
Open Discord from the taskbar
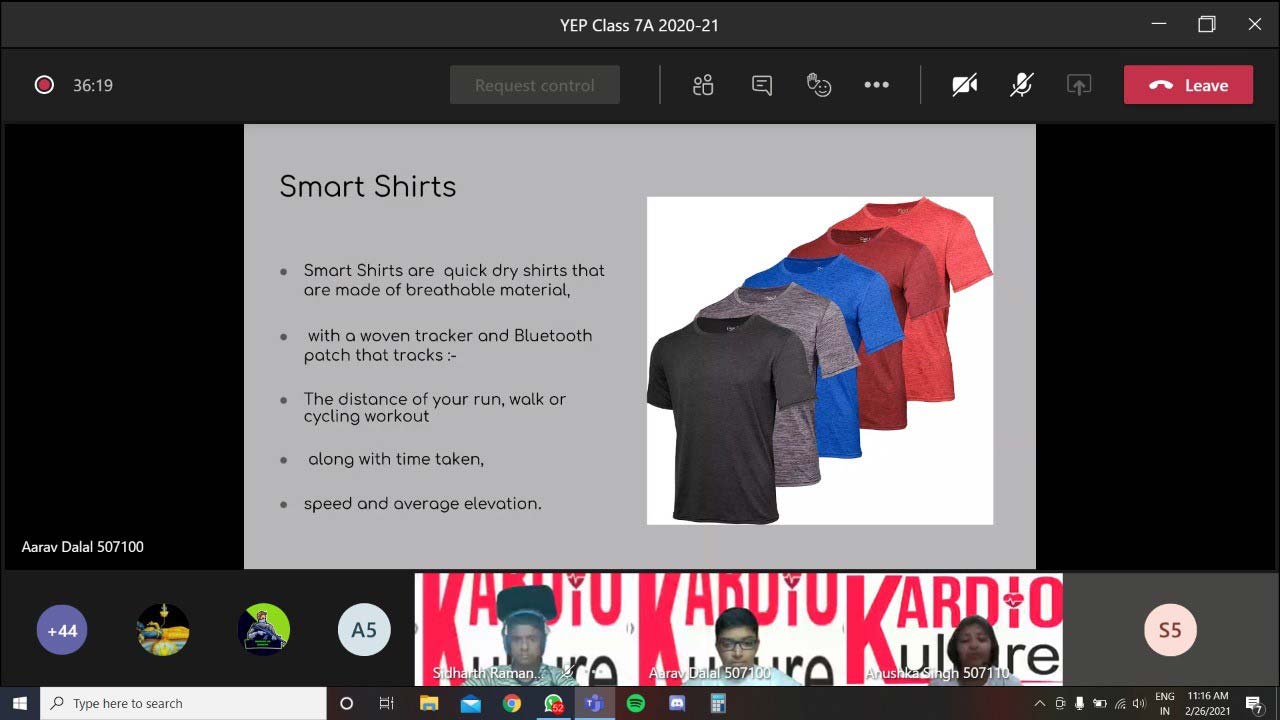[676, 703]
